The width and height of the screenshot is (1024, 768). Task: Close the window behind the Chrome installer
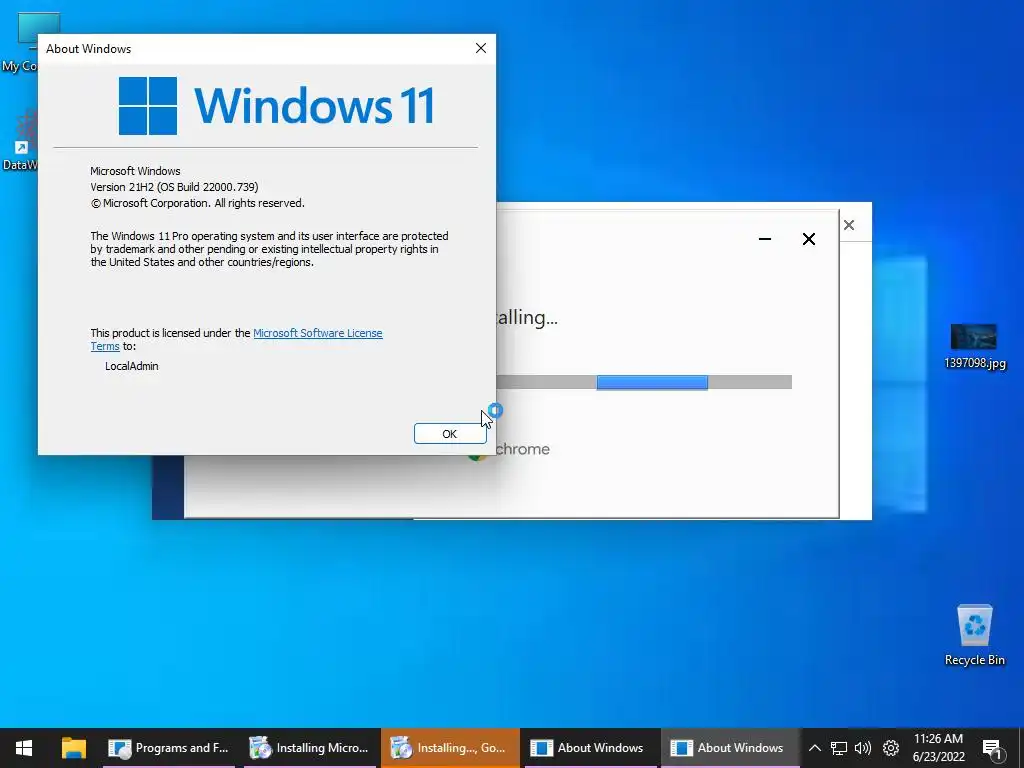point(849,225)
